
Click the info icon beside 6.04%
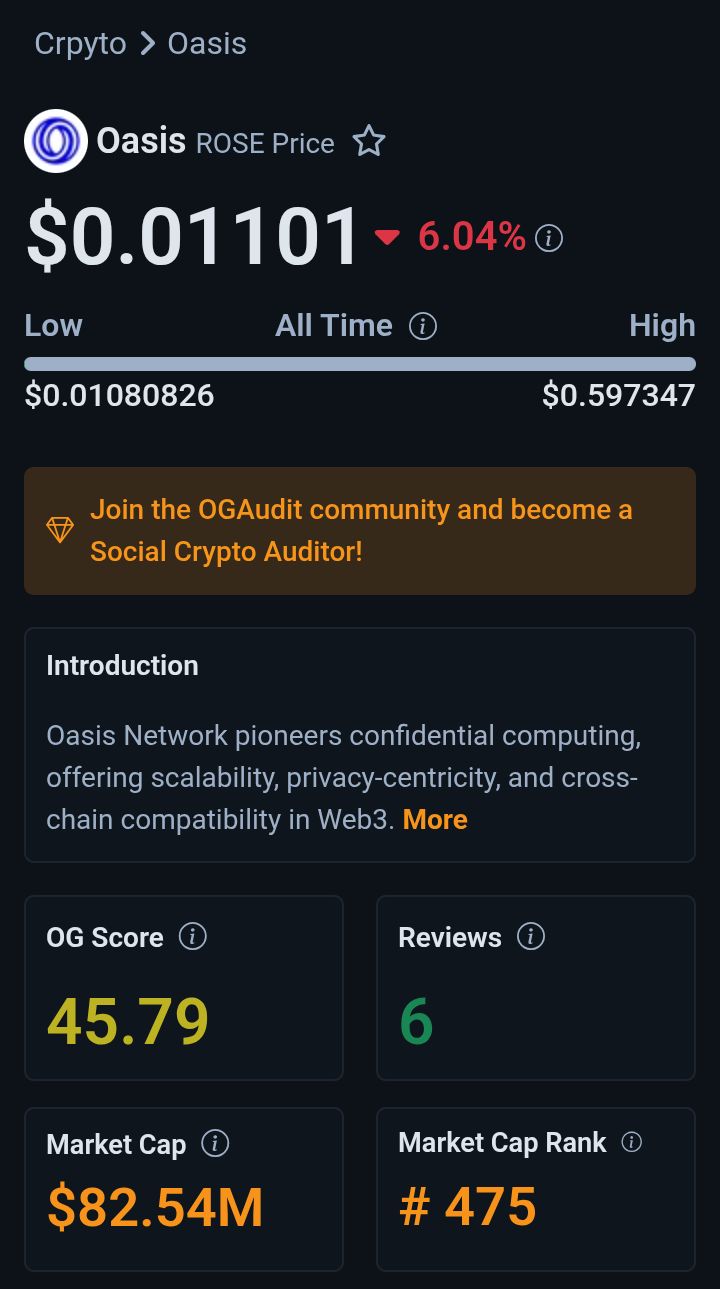point(549,238)
